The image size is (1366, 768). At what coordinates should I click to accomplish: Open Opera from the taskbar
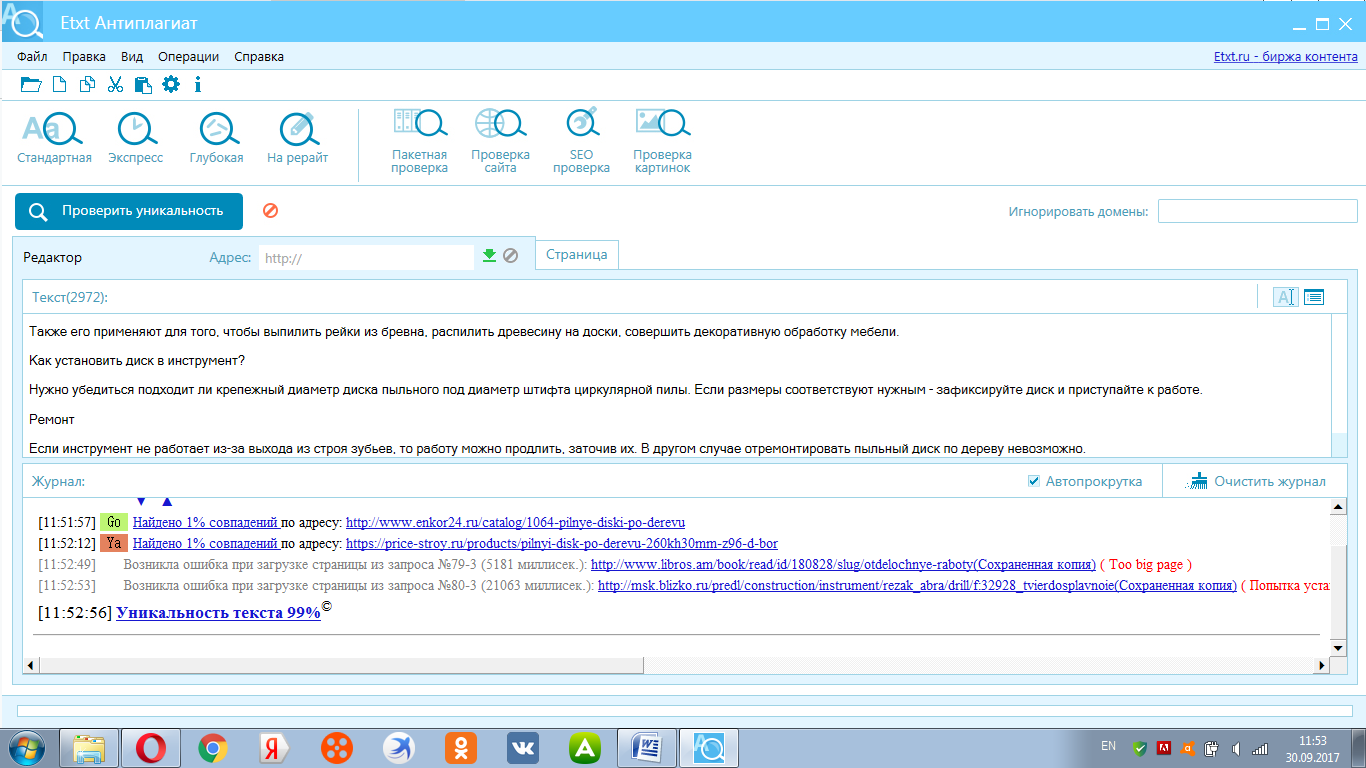pos(151,748)
